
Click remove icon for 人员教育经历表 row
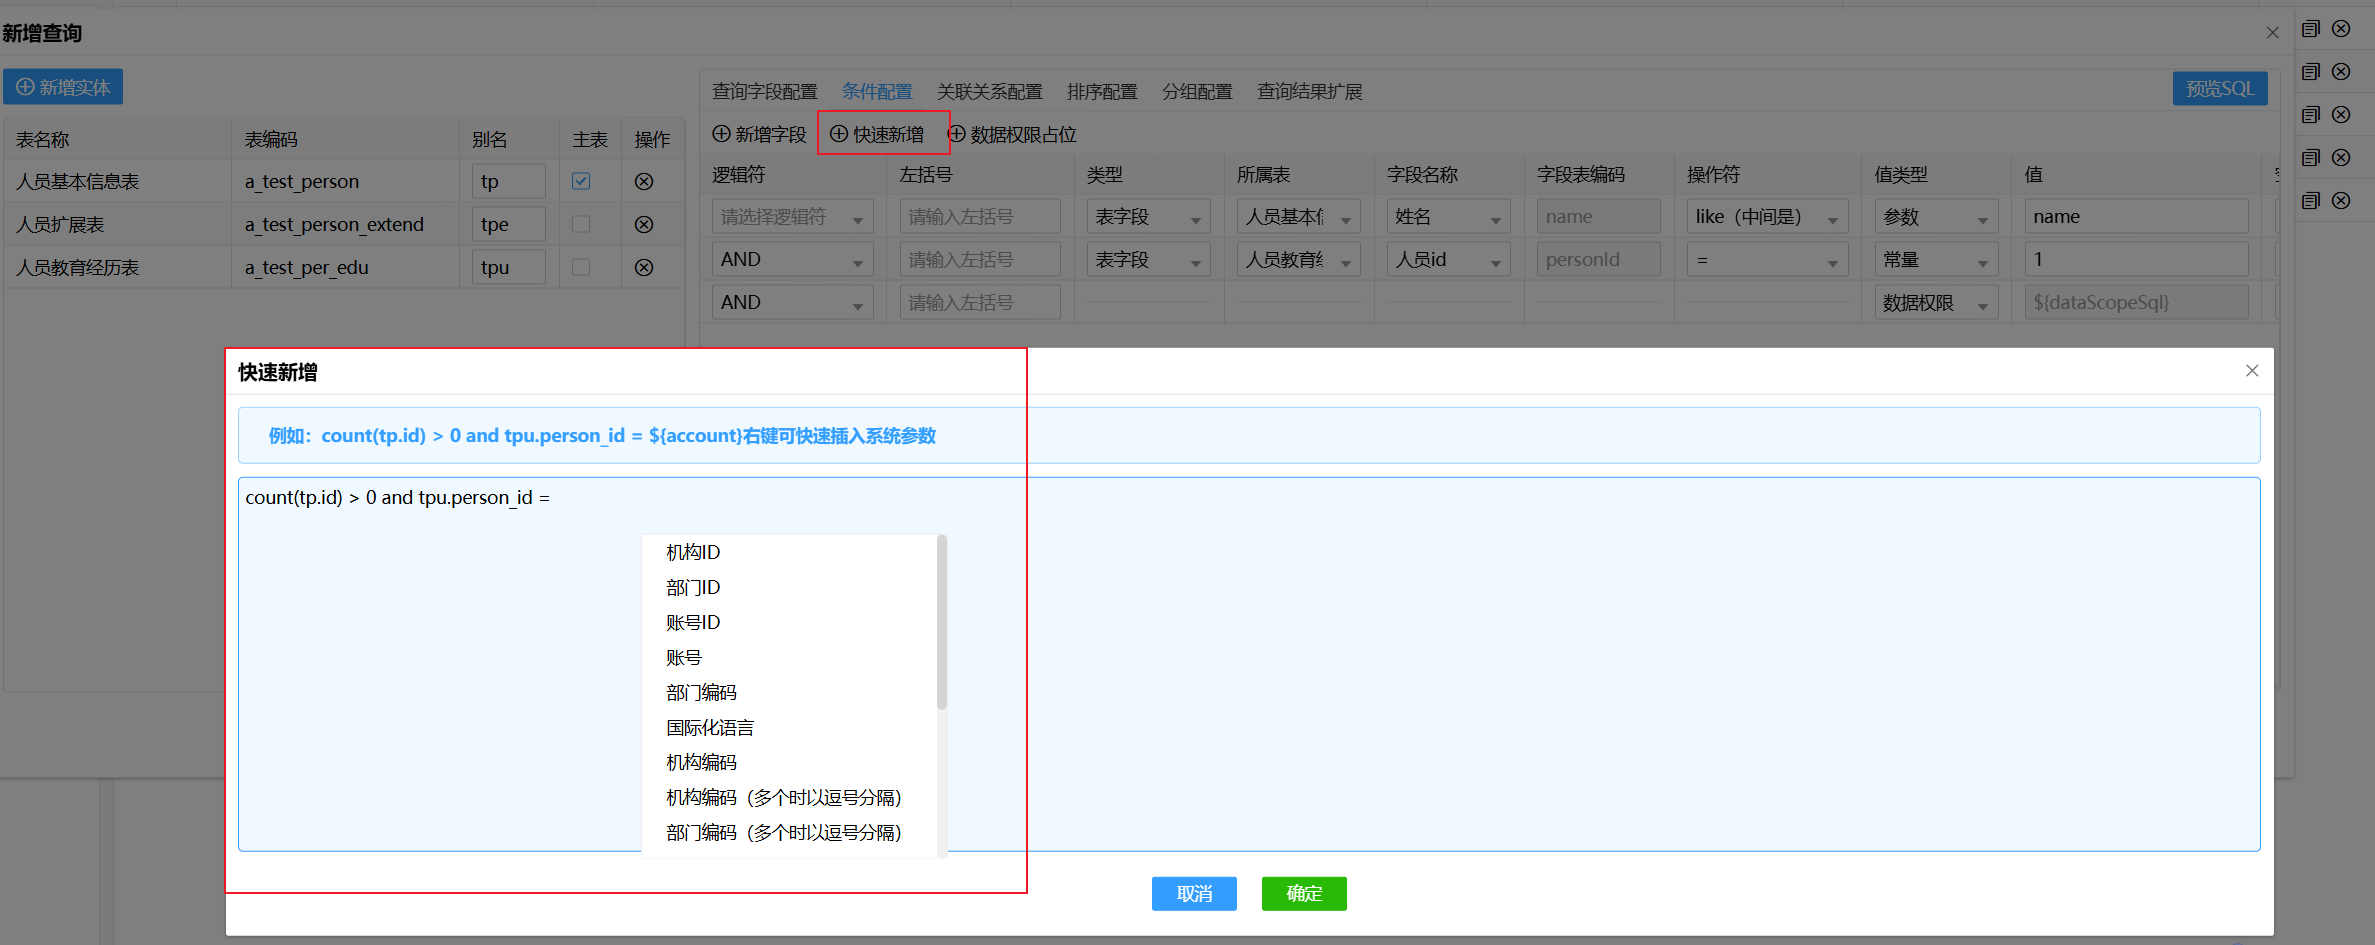pyautogui.click(x=644, y=268)
